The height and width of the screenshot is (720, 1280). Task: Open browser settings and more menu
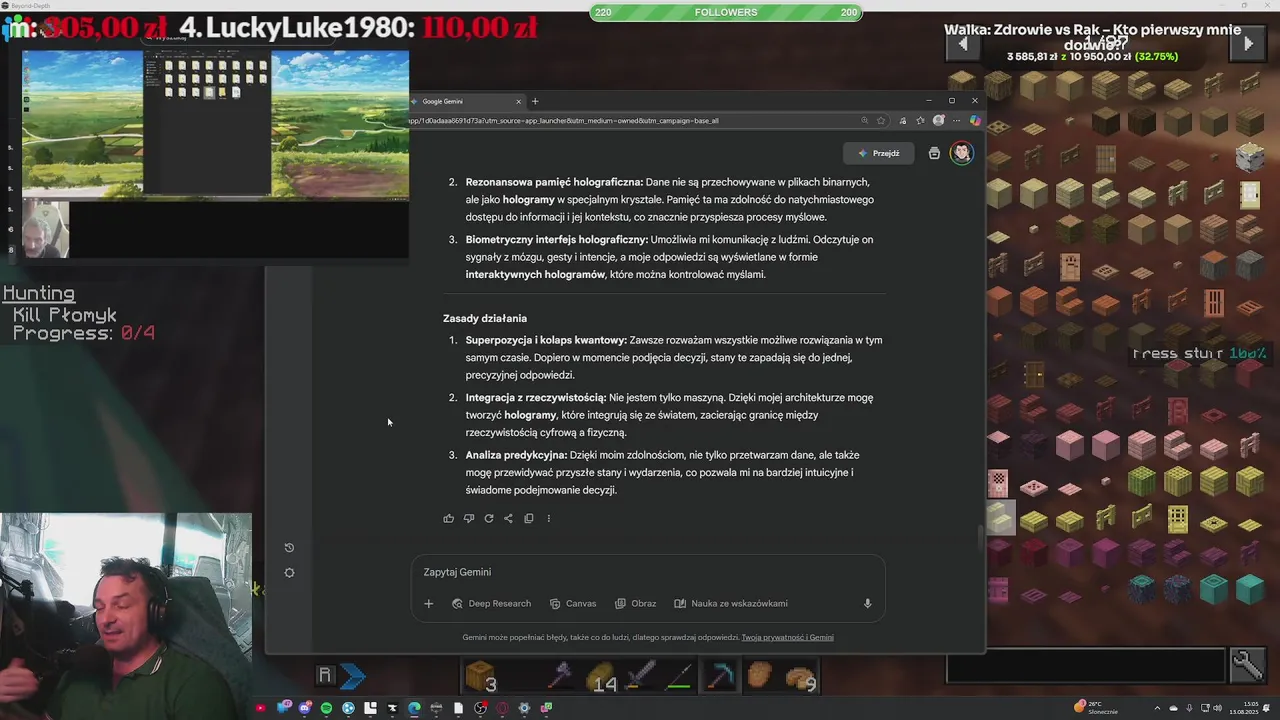(x=956, y=121)
